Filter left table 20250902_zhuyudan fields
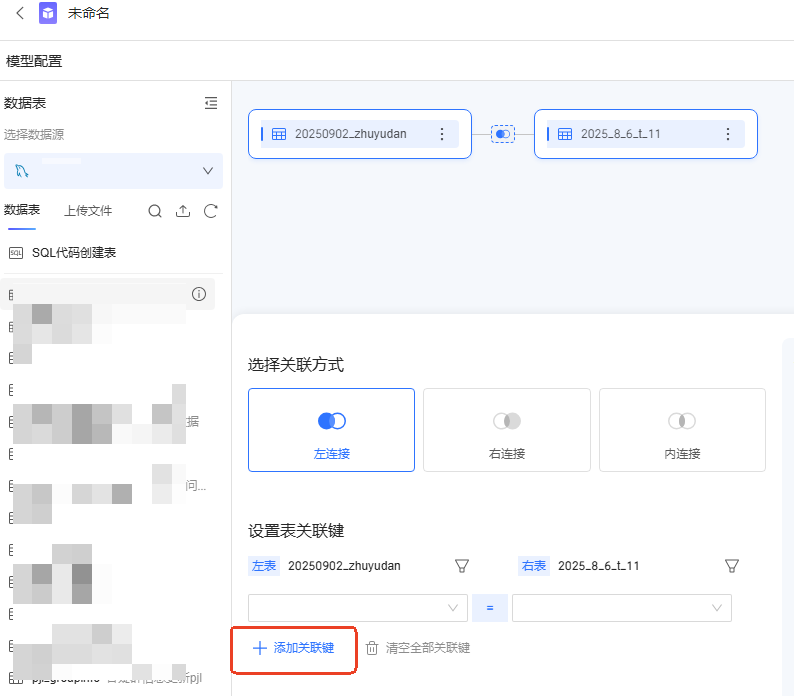794x696 pixels. point(461,566)
